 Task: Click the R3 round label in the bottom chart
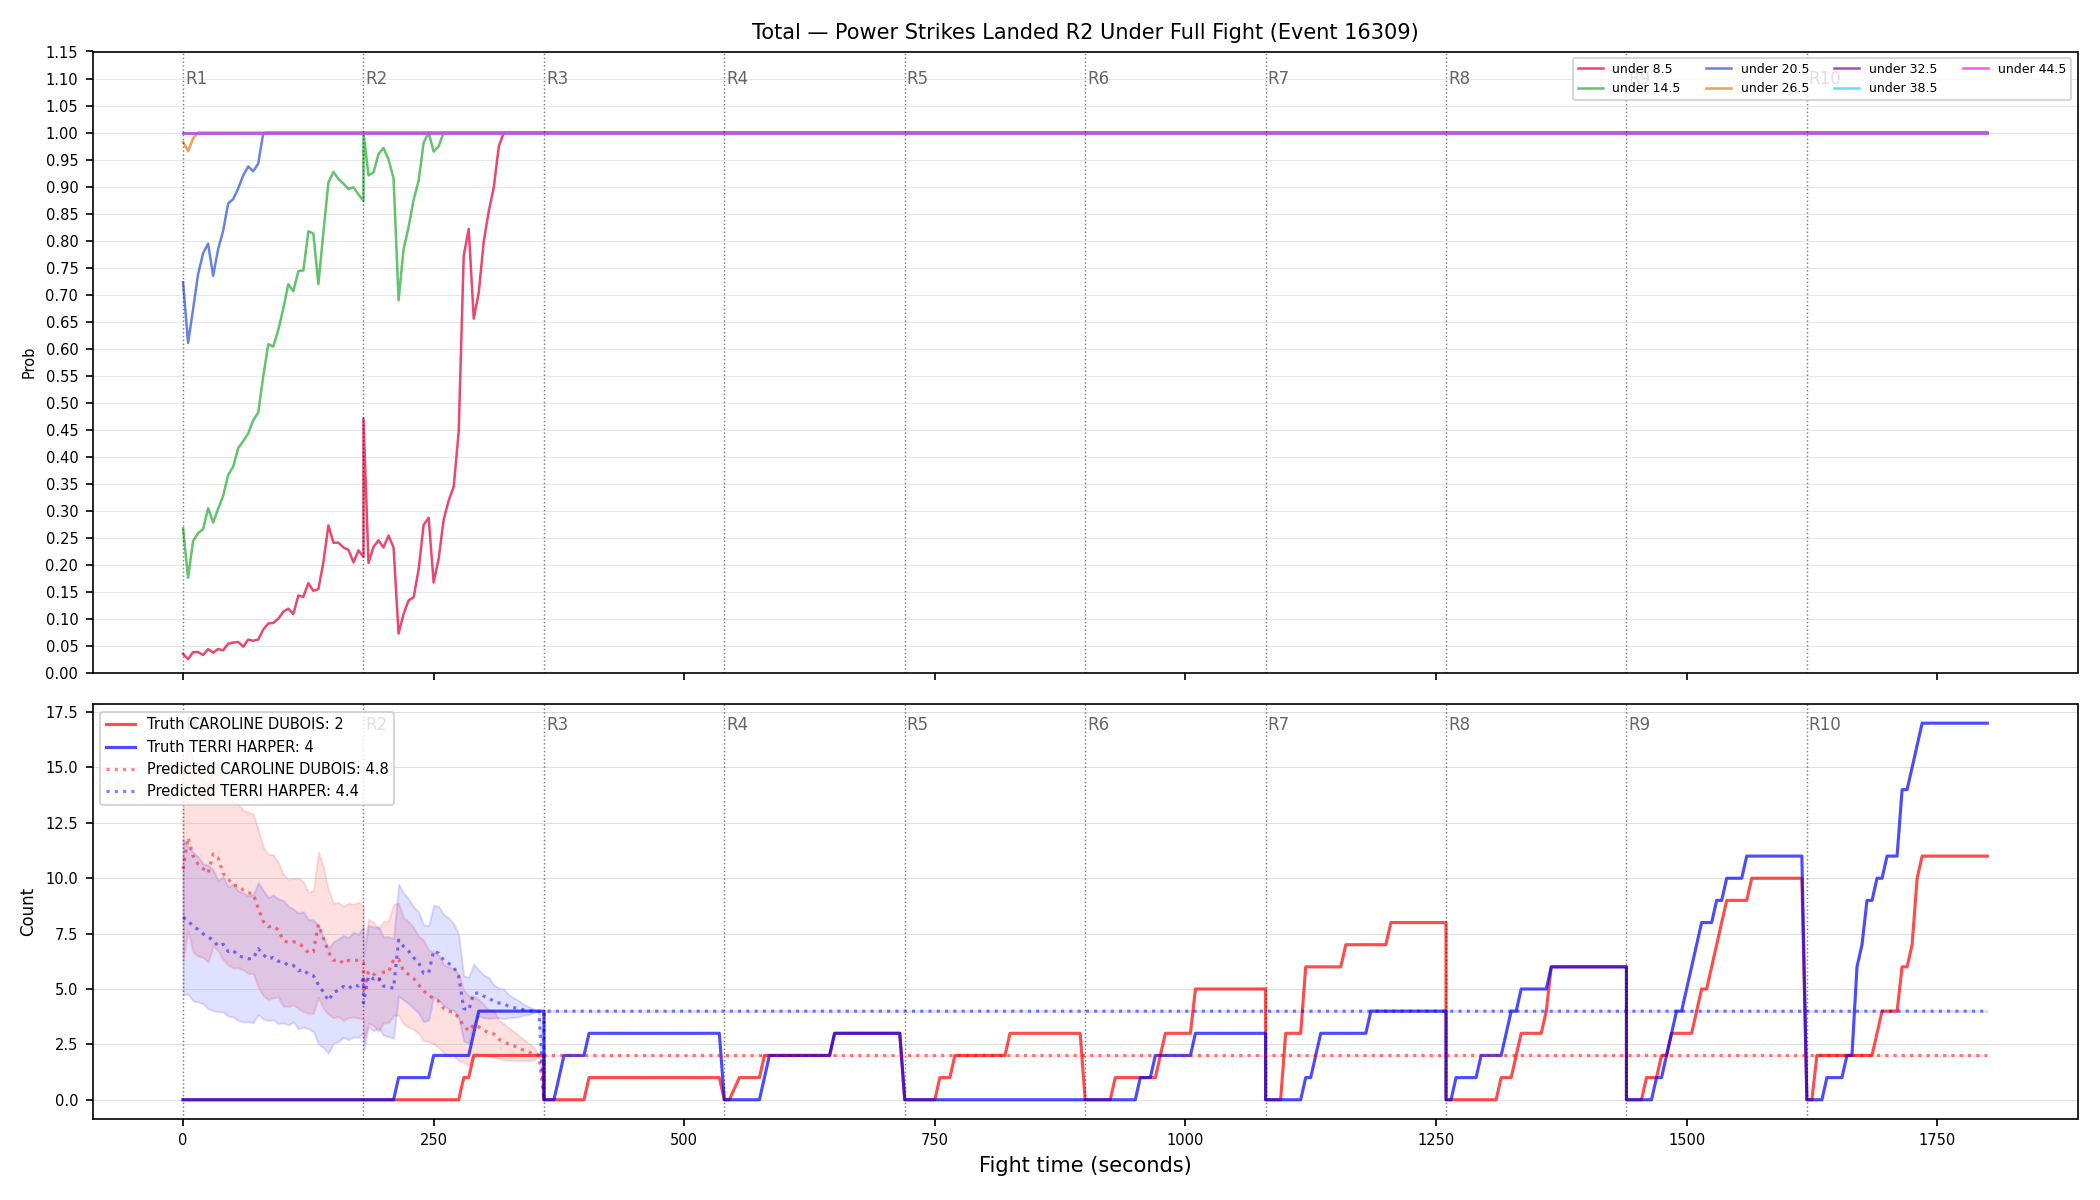tap(557, 724)
